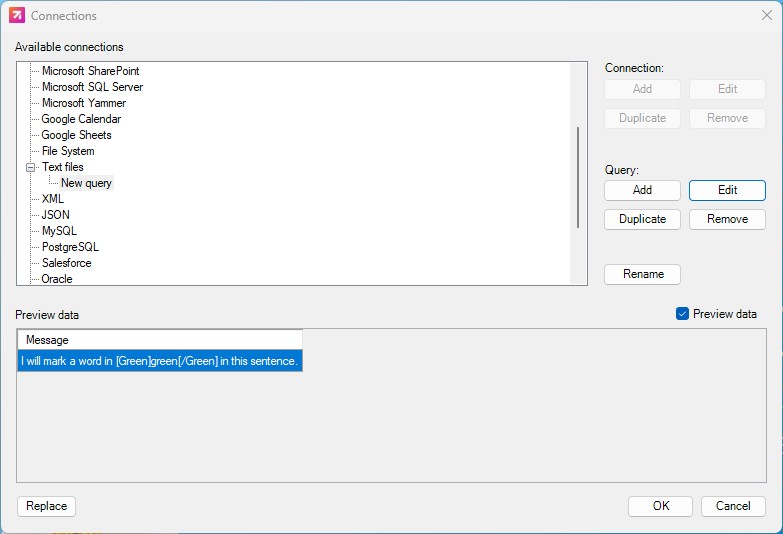The height and width of the screenshot is (534, 783).
Task: Close the Connections dialog
Action: click(767, 15)
